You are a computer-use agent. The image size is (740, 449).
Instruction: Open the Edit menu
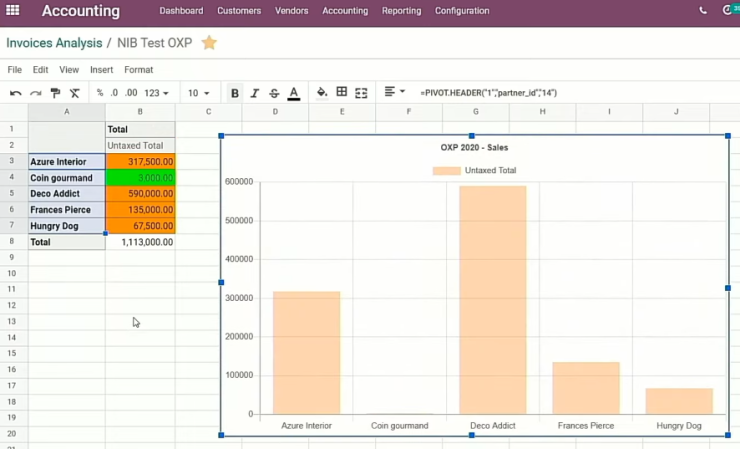point(40,69)
